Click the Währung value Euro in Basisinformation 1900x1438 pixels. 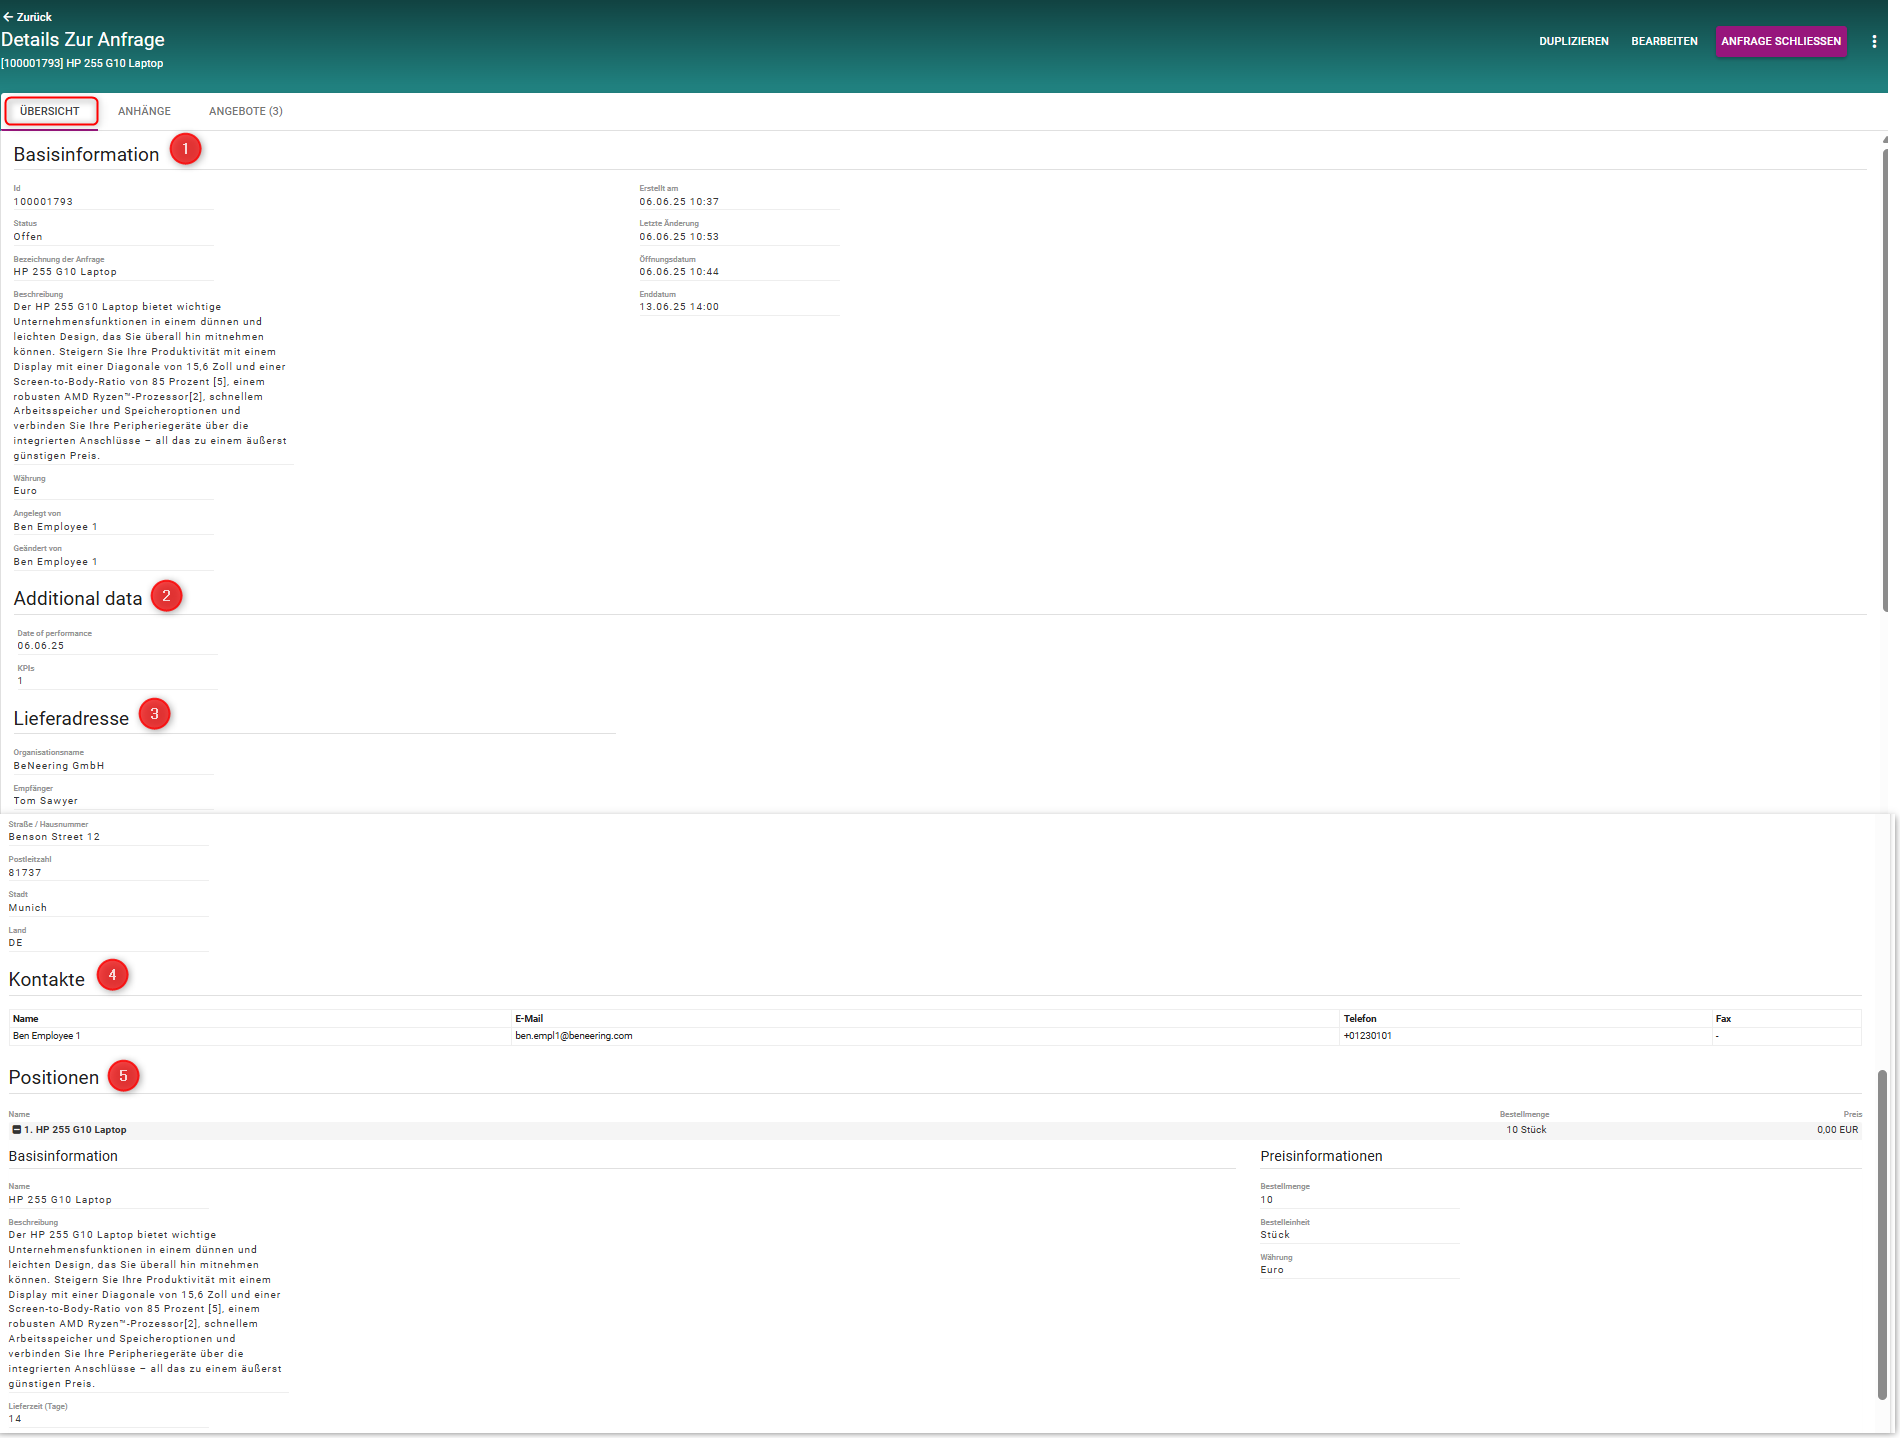(x=25, y=491)
